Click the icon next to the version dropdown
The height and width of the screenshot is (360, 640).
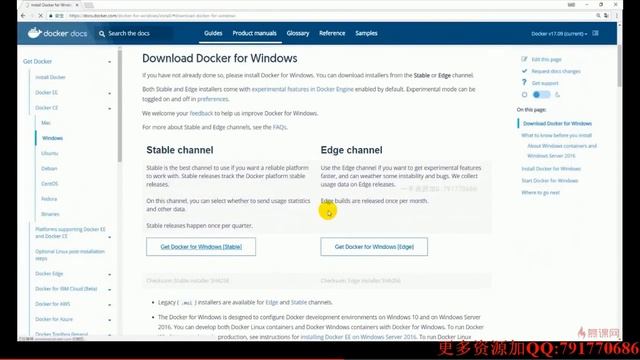click(x=596, y=33)
